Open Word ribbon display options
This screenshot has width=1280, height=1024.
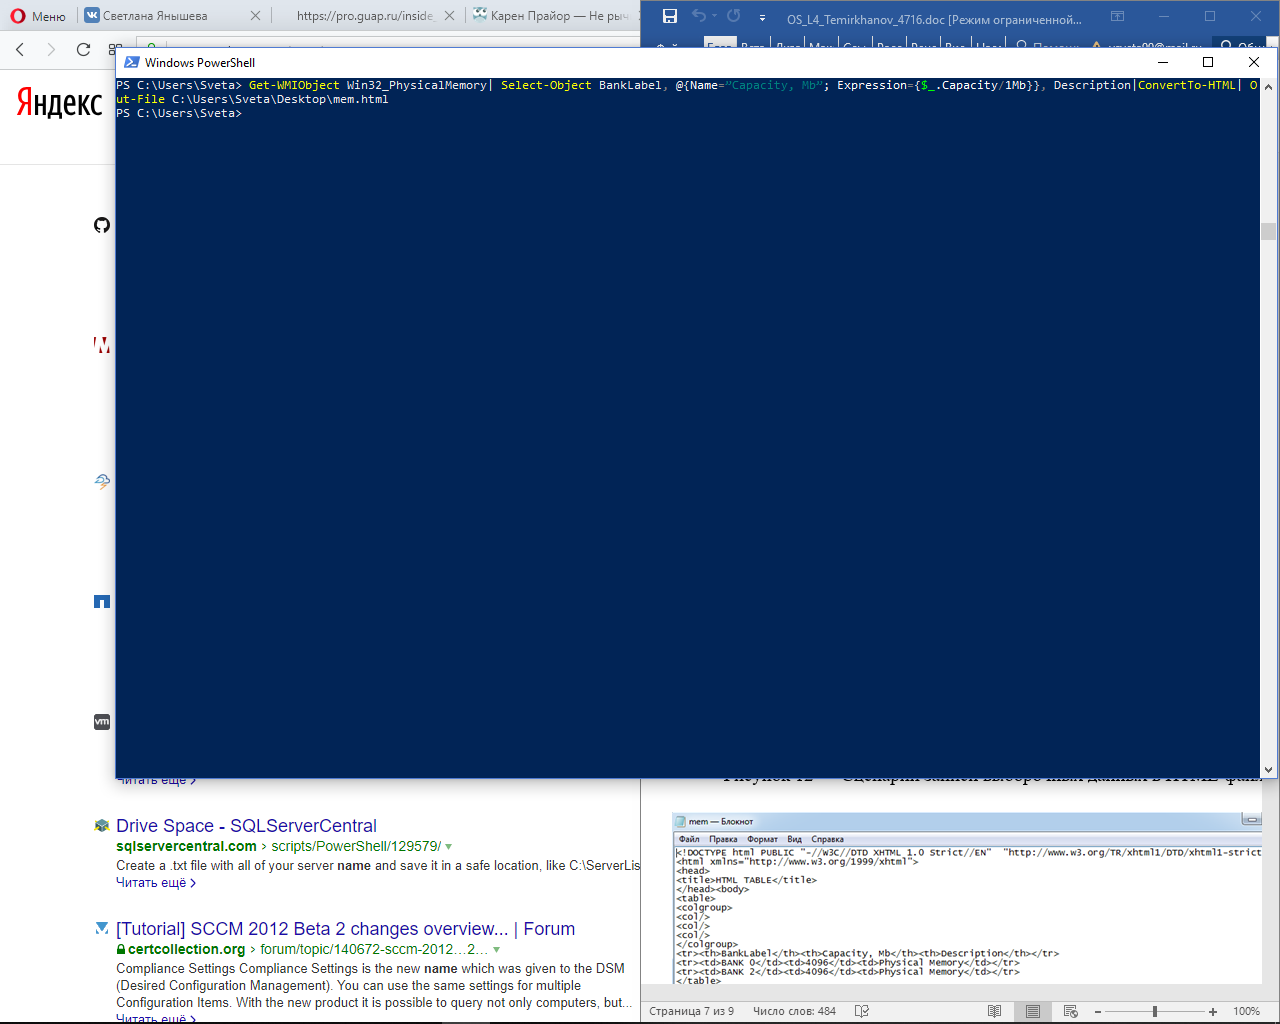pyautogui.click(x=1118, y=16)
